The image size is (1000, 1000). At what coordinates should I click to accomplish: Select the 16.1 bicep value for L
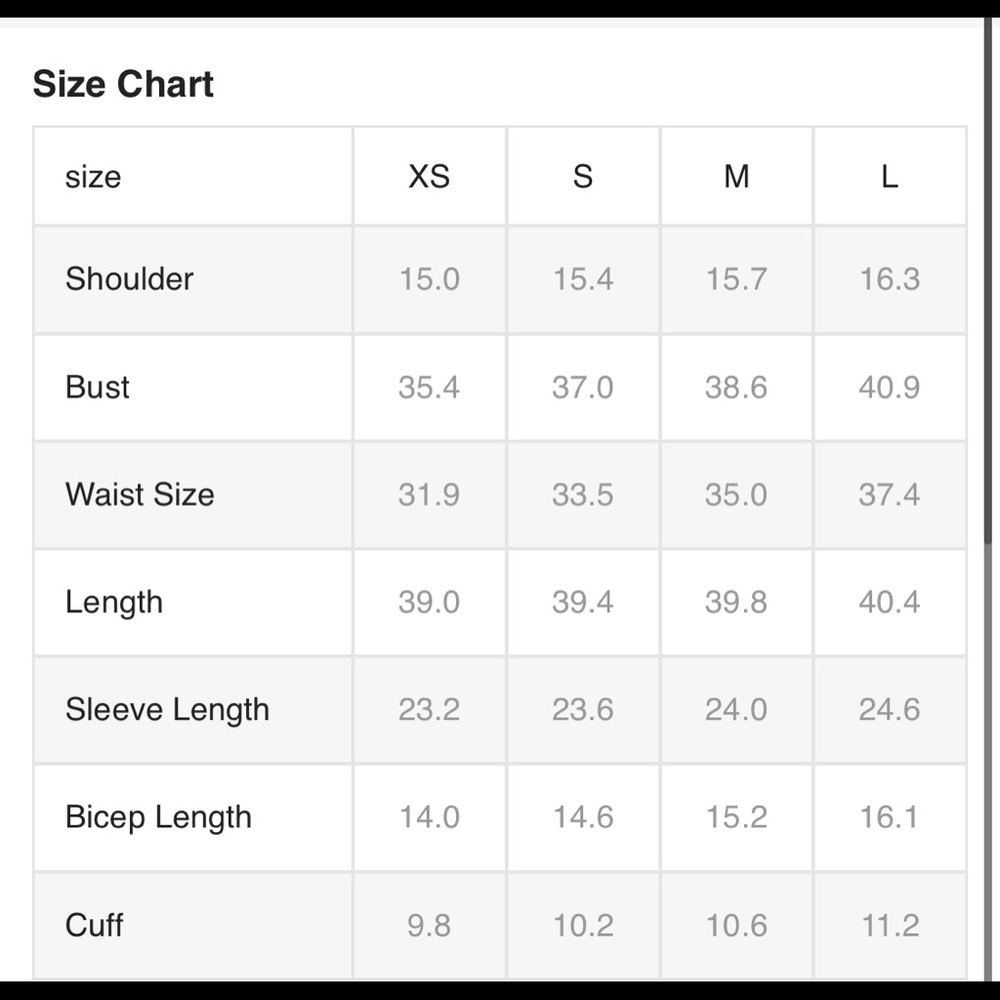pos(889,817)
